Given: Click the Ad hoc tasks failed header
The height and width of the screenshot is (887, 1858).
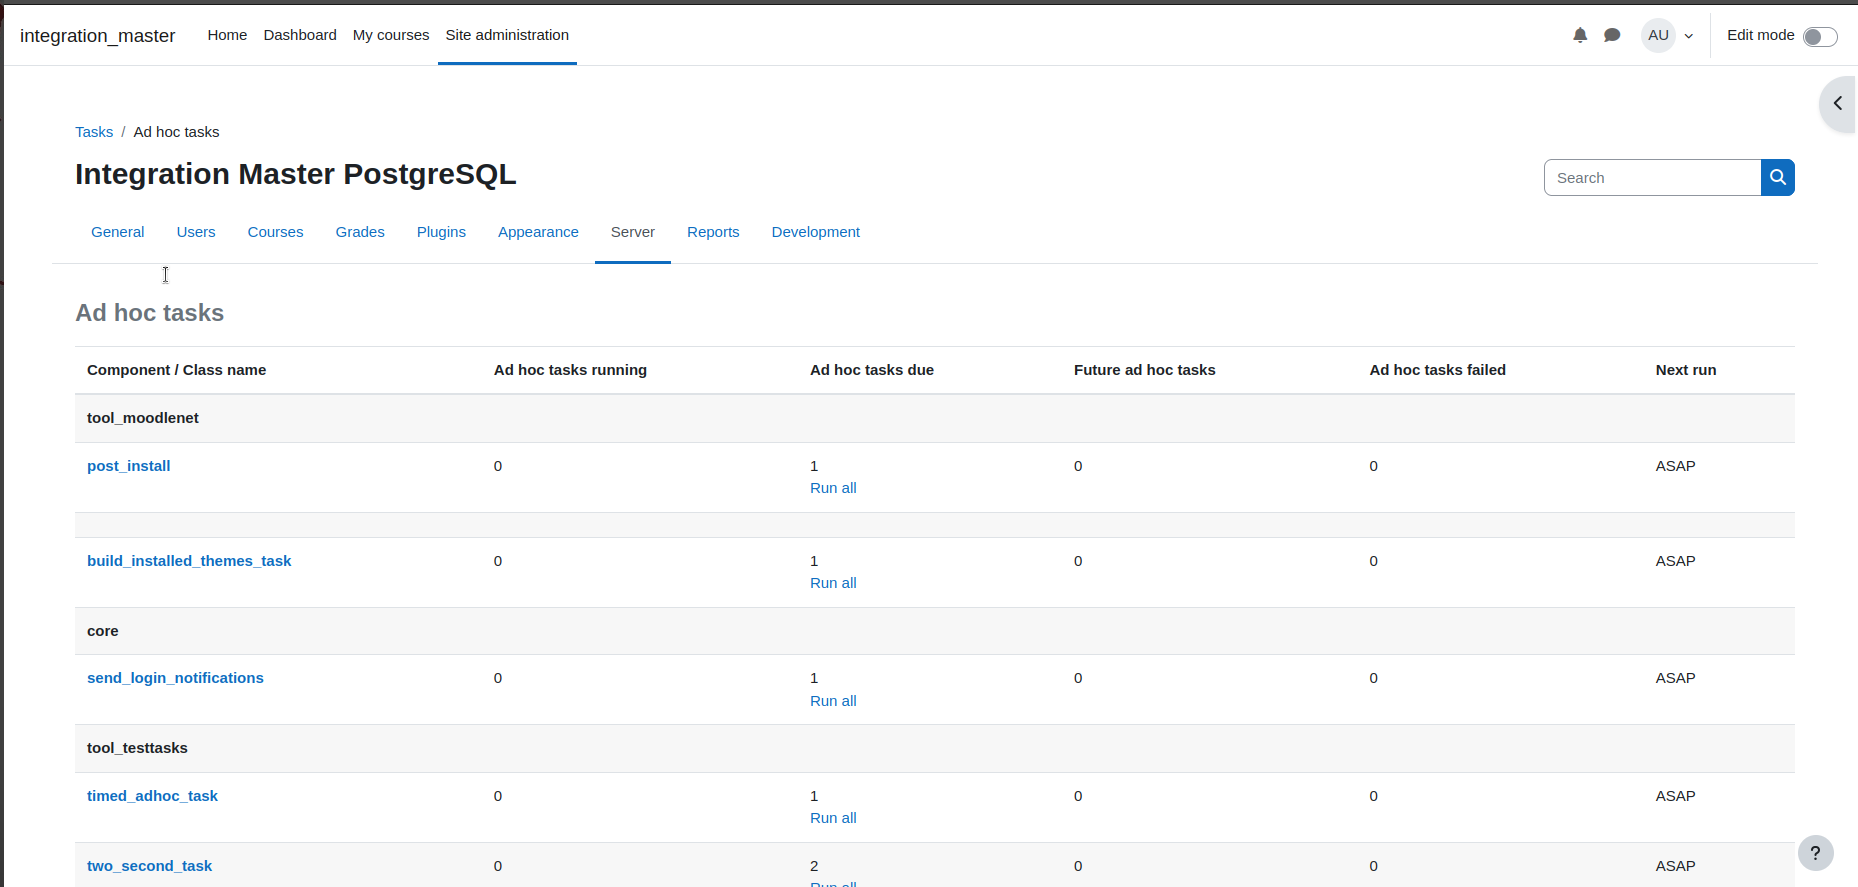Looking at the screenshot, I should 1437,370.
